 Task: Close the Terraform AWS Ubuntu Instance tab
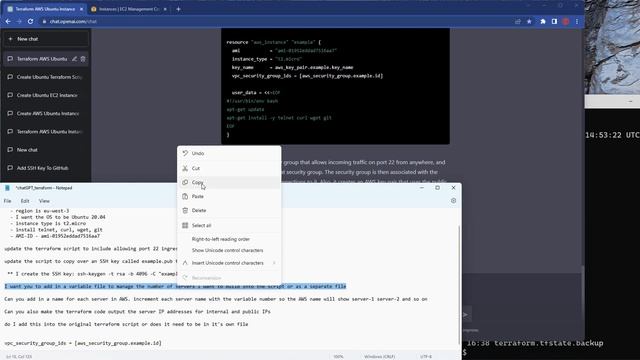[x=81, y=9]
